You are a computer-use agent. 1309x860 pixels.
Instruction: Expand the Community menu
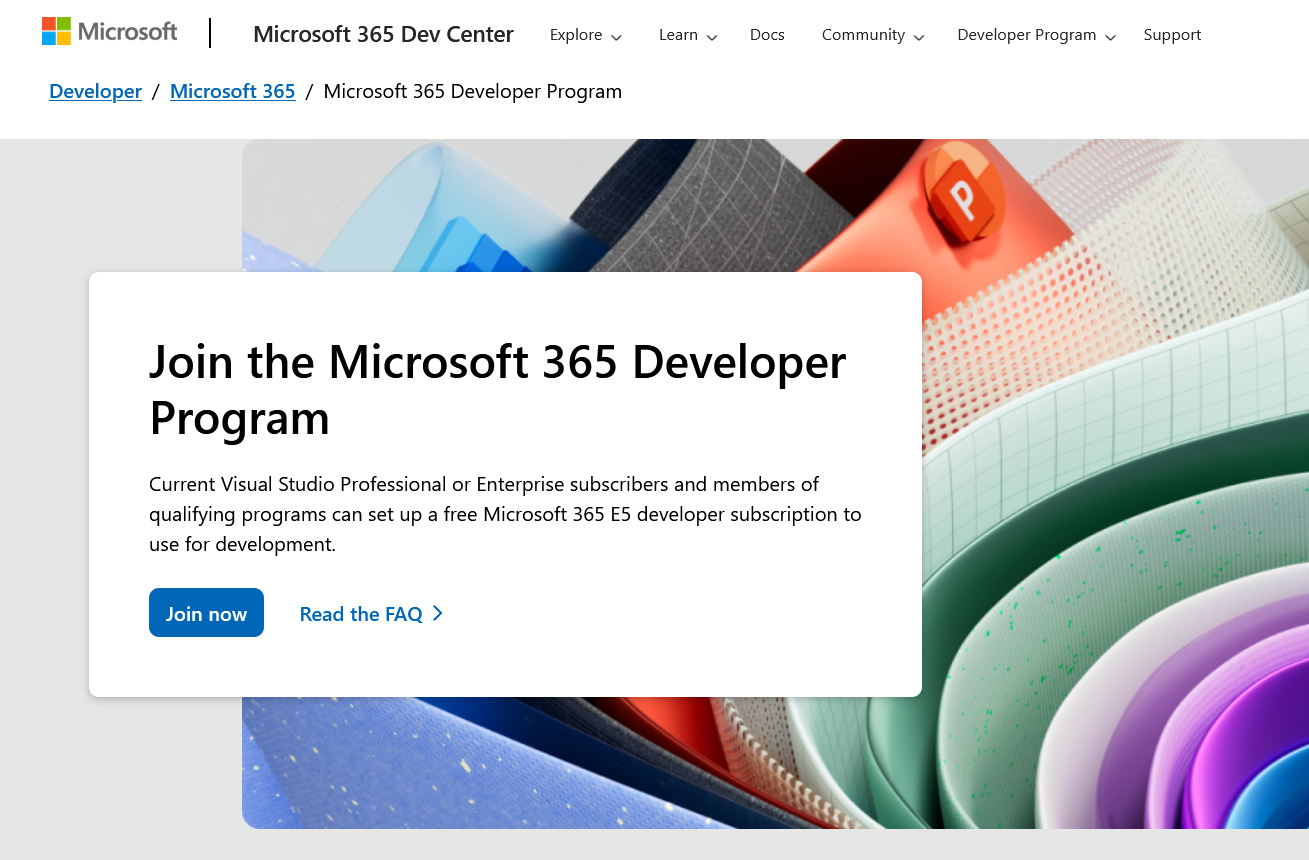pos(873,35)
